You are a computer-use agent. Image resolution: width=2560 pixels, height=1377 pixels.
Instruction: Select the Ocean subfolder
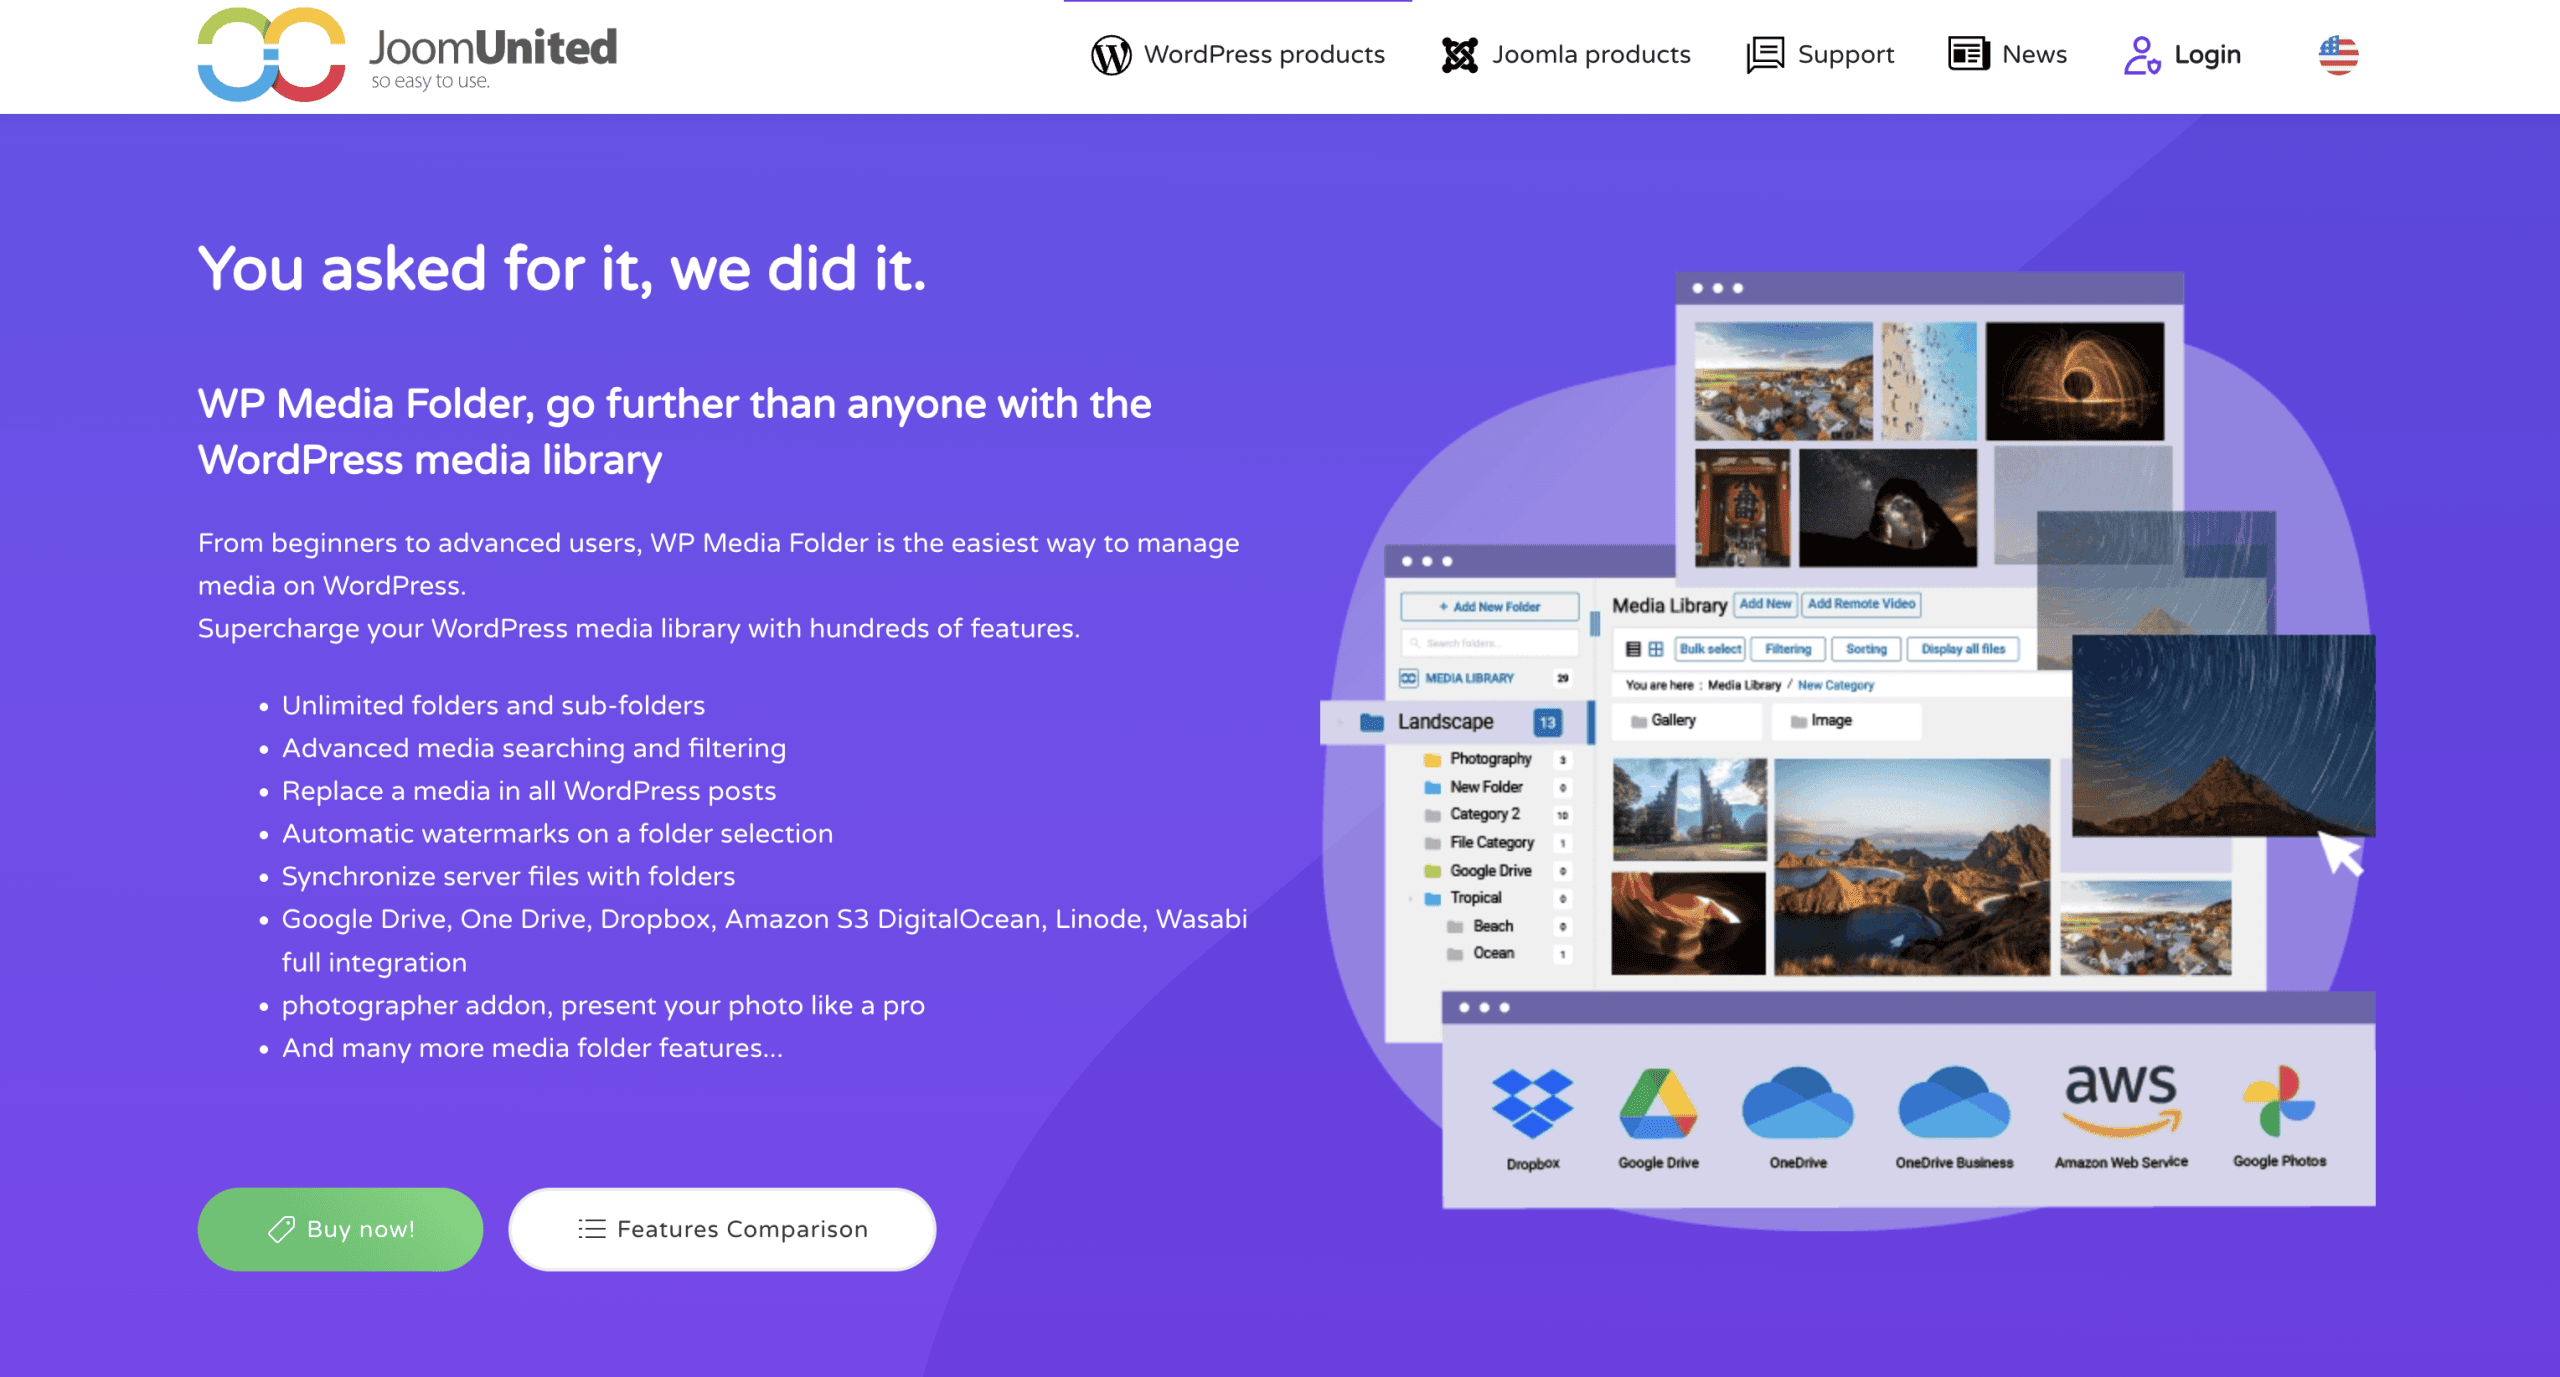[x=1492, y=953]
